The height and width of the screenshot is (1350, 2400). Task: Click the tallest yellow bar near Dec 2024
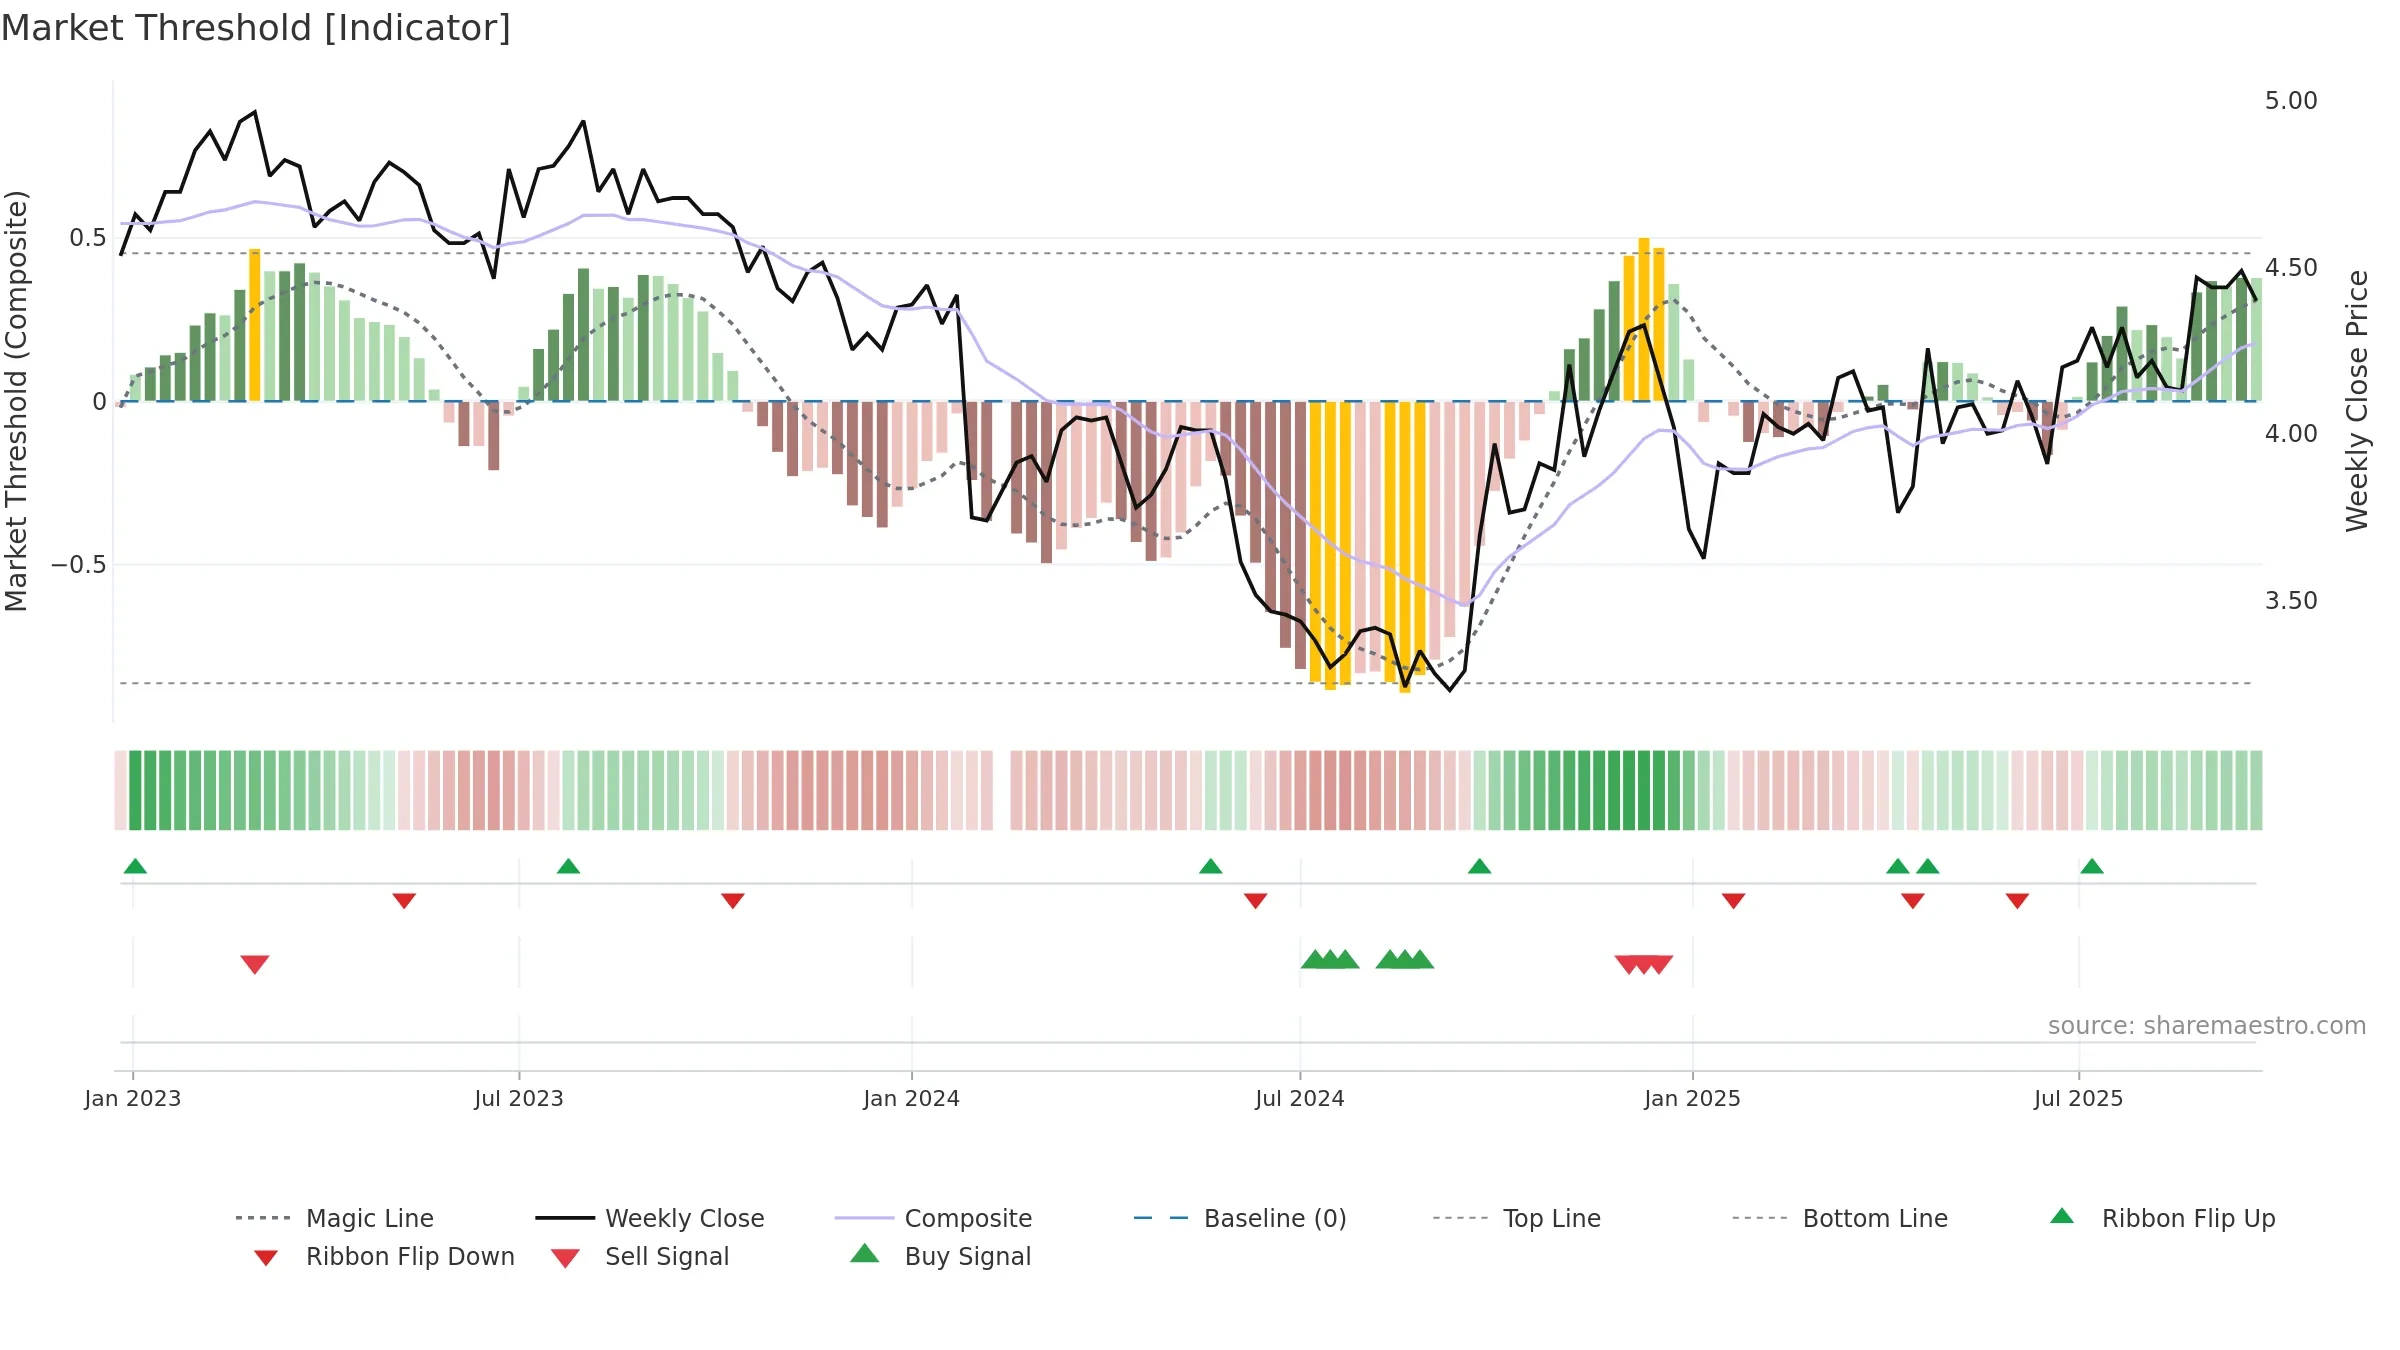pyautogui.click(x=1644, y=320)
